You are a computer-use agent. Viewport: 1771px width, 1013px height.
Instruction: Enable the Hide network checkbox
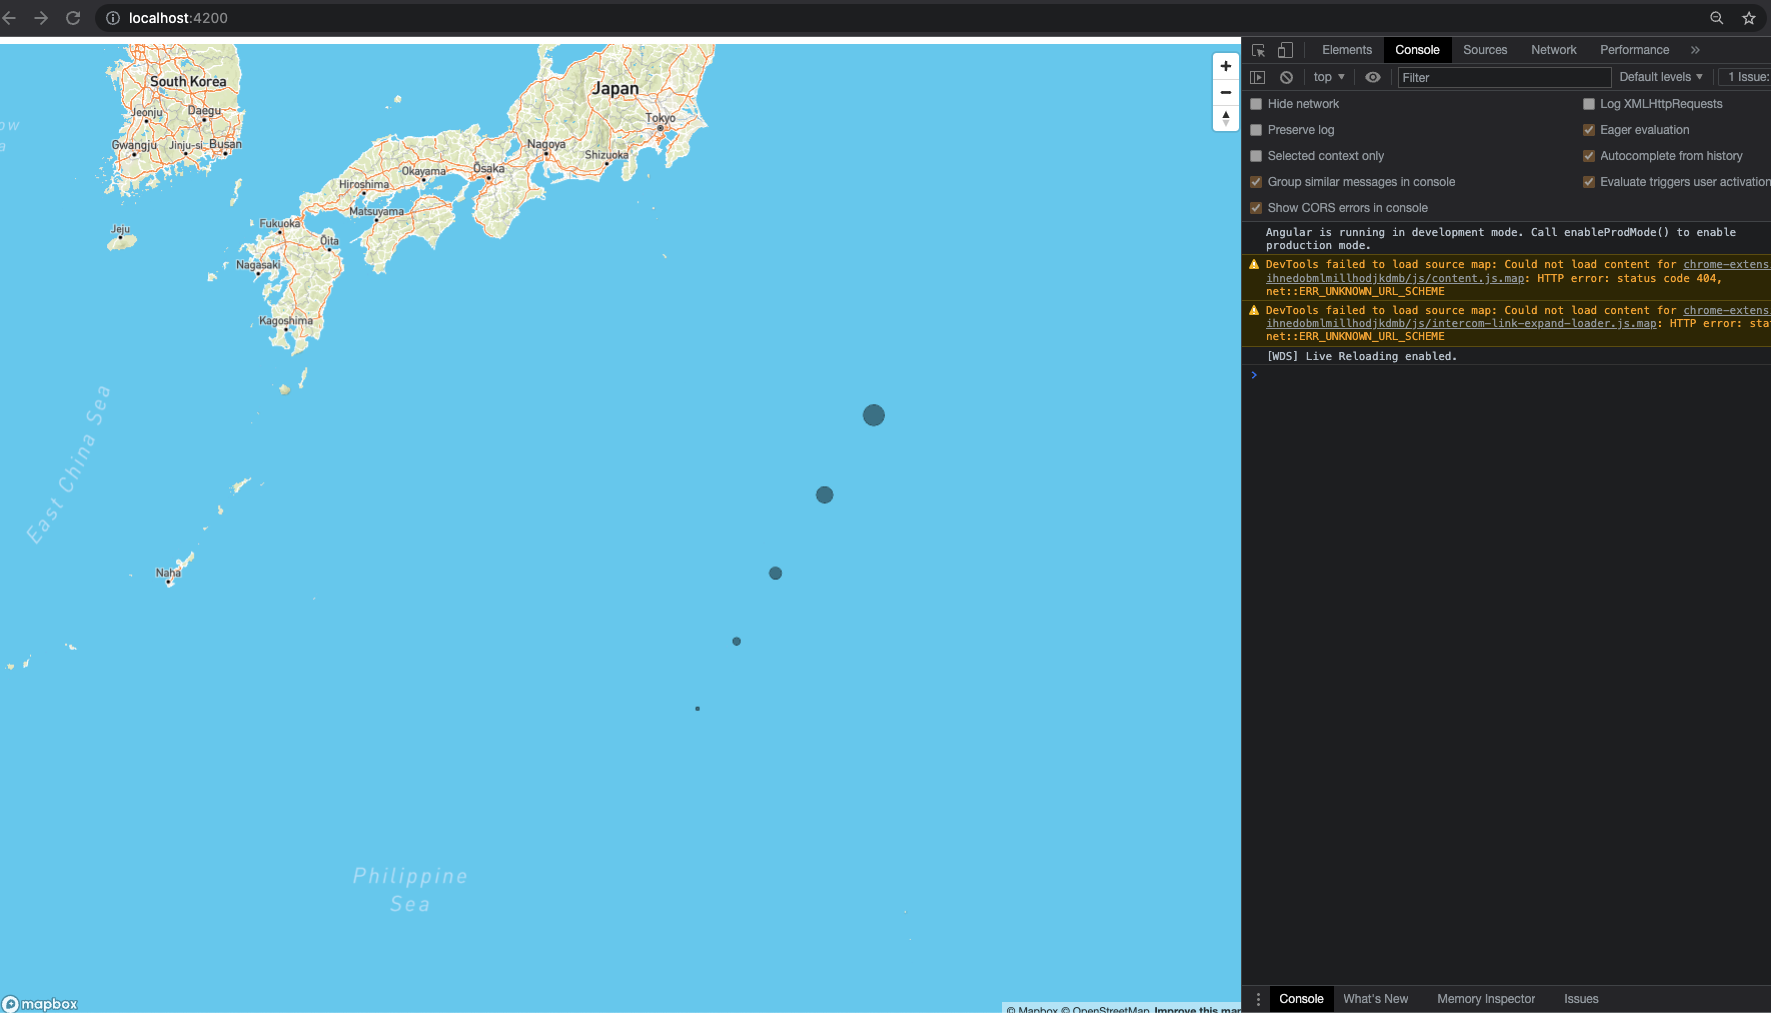1256,103
